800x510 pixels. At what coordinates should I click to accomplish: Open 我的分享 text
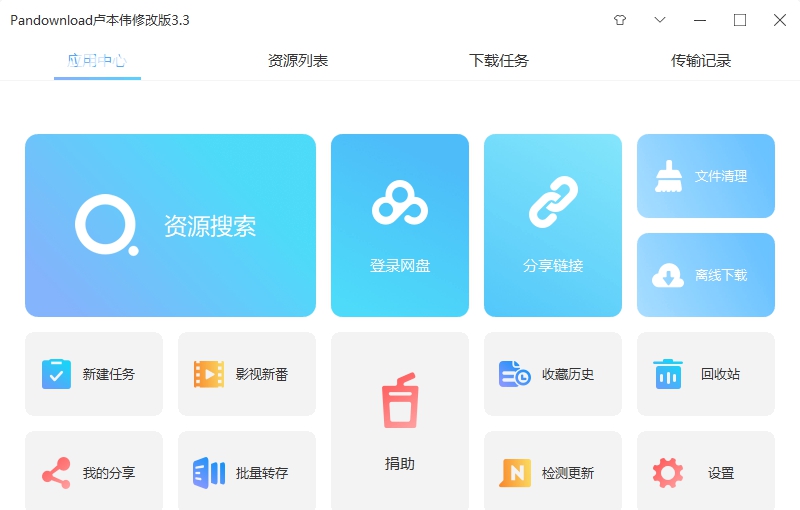coord(109,473)
